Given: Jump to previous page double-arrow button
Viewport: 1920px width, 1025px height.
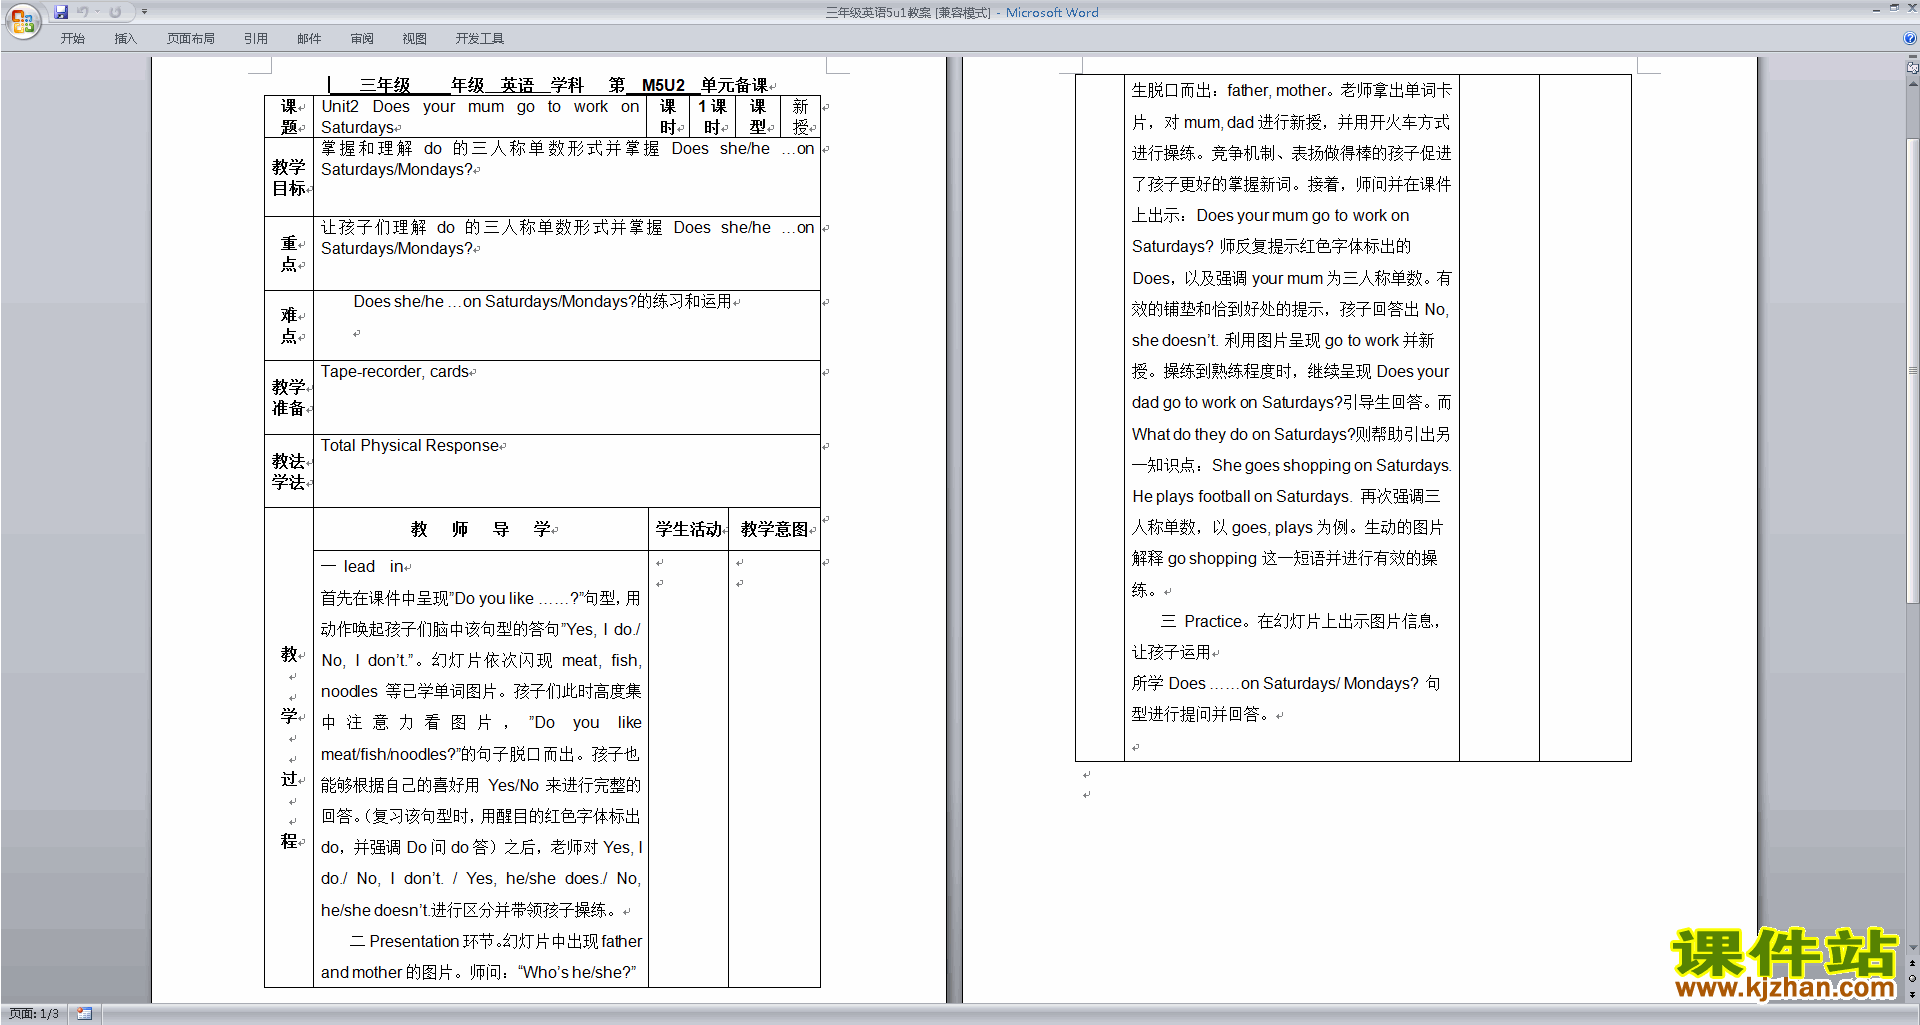Looking at the screenshot, I should 1912,964.
